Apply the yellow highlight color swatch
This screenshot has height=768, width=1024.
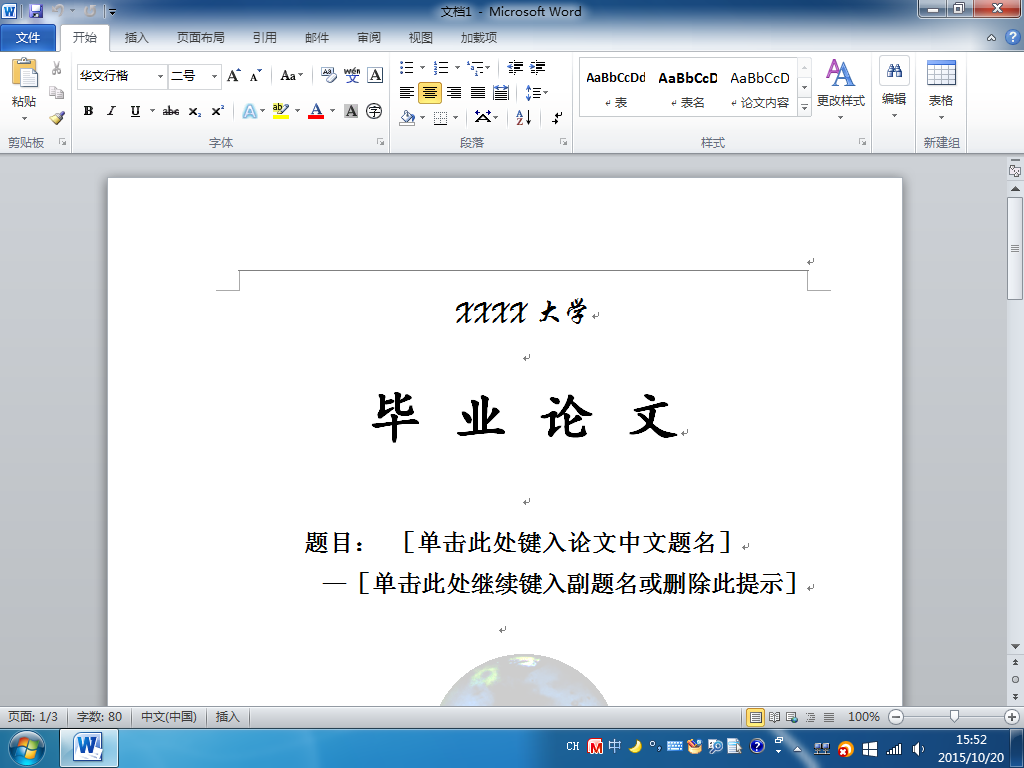pos(281,111)
